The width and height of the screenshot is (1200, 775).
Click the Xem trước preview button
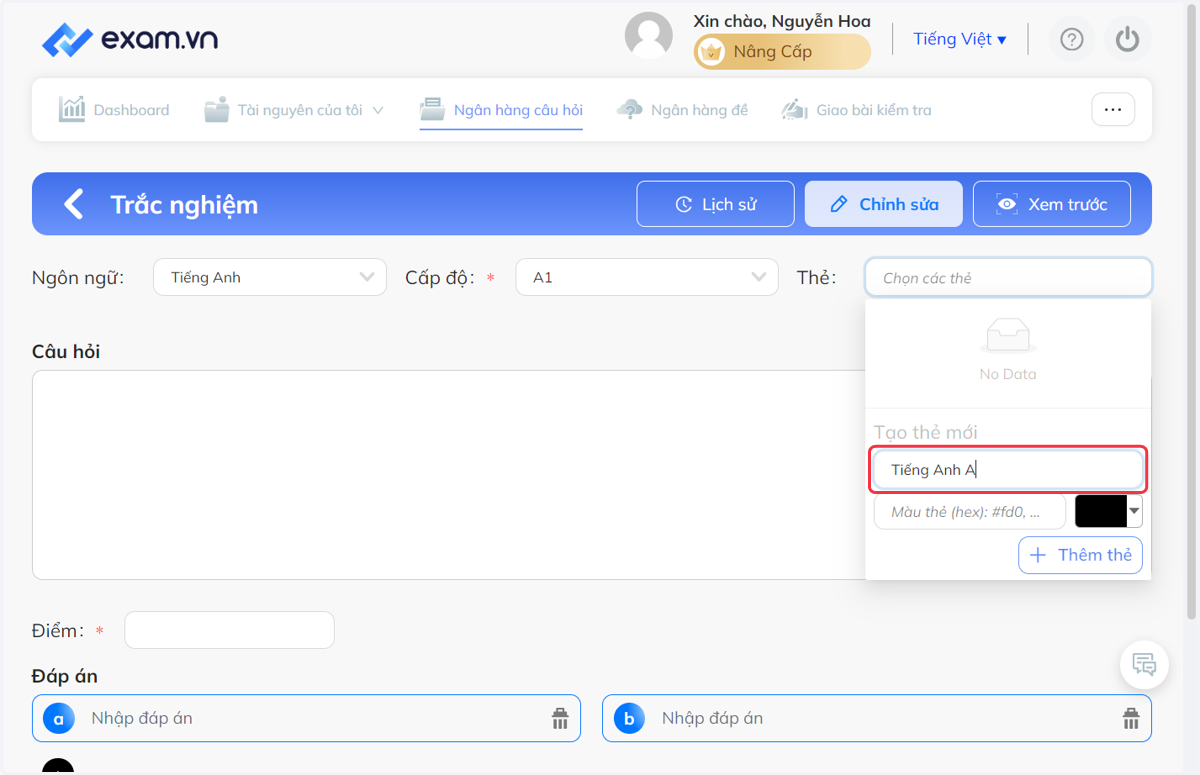coord(1052,204)
